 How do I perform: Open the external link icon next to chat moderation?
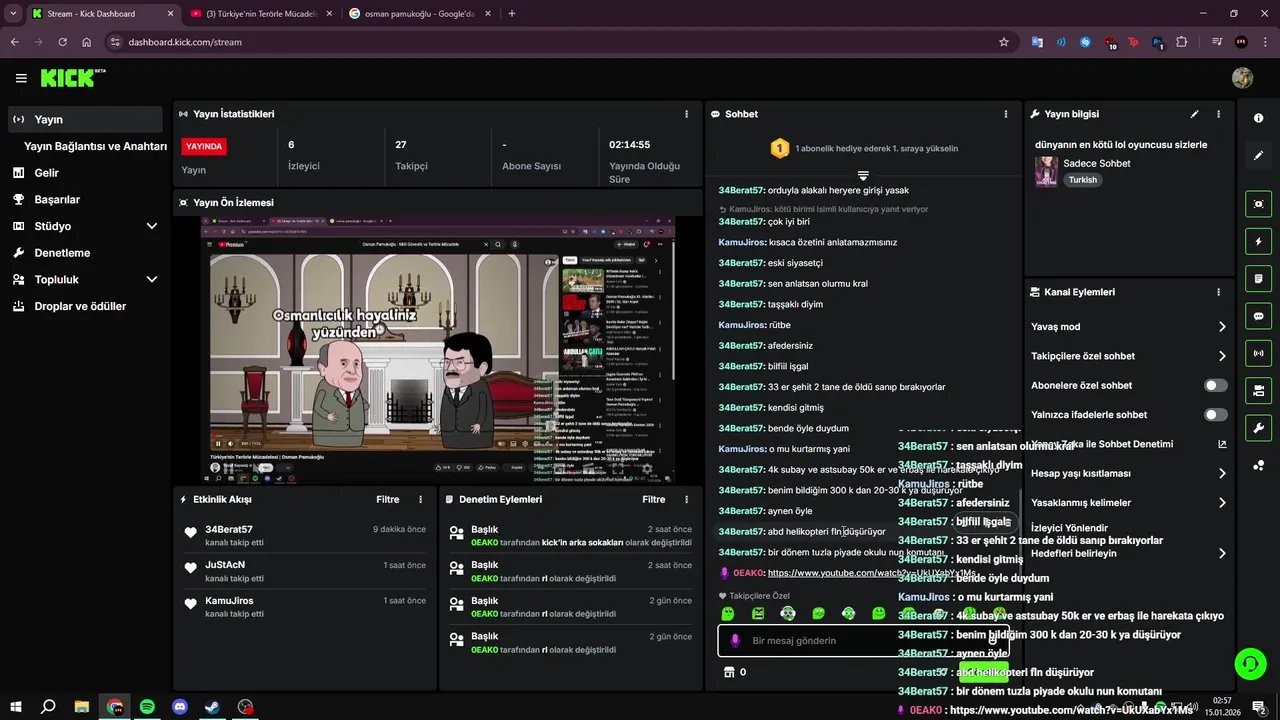[x=1222, y=444]
